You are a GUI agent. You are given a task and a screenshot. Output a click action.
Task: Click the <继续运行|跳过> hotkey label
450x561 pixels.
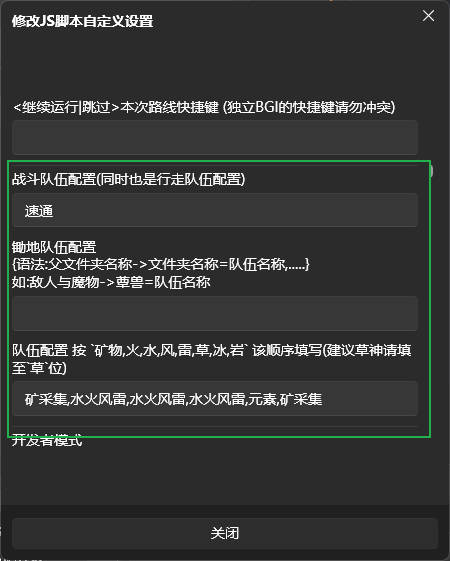204,107
